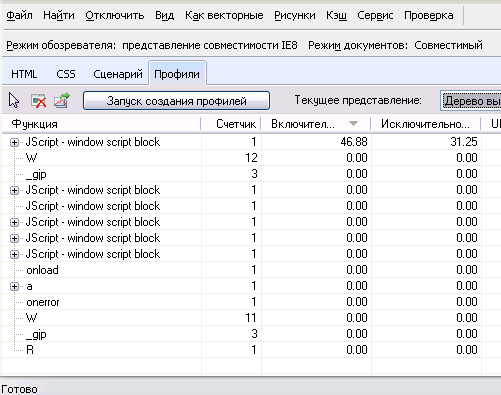Open the Проверка menu
Screen dimensions: 501x395
[429, 15]
